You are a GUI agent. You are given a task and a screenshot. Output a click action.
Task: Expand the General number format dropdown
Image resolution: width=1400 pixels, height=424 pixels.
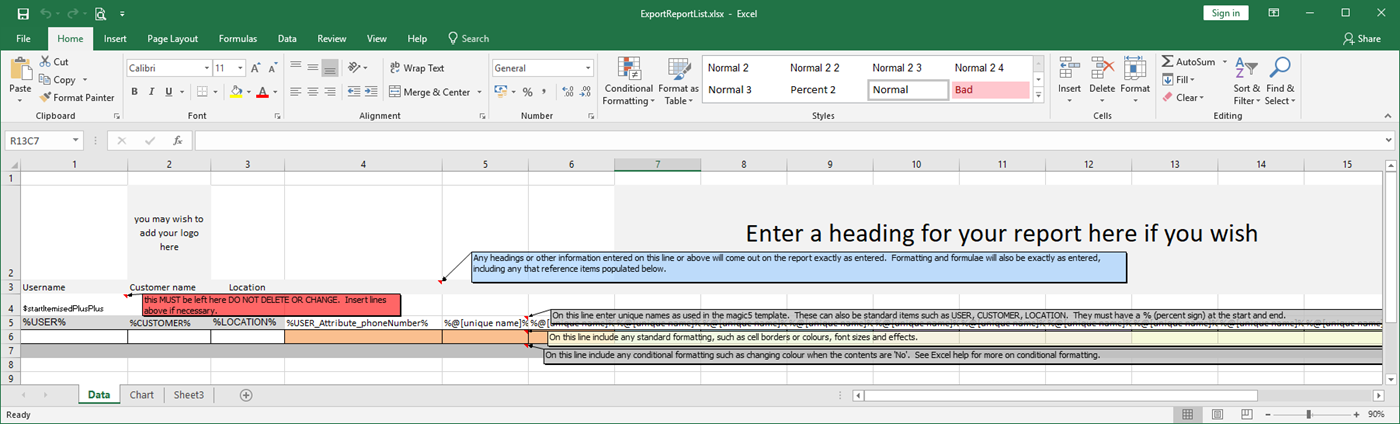tap(588, 68)
